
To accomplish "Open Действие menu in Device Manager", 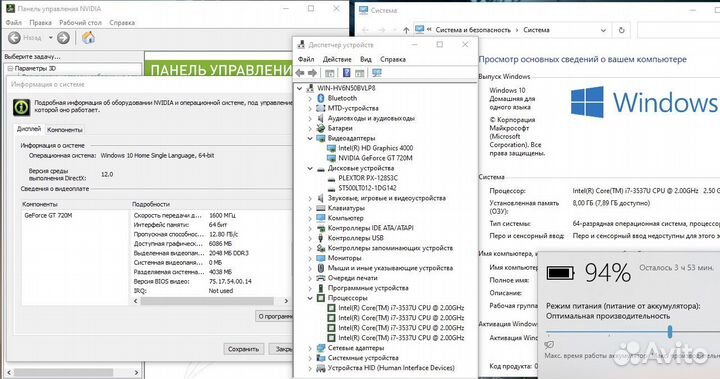I will coord(337,59).
